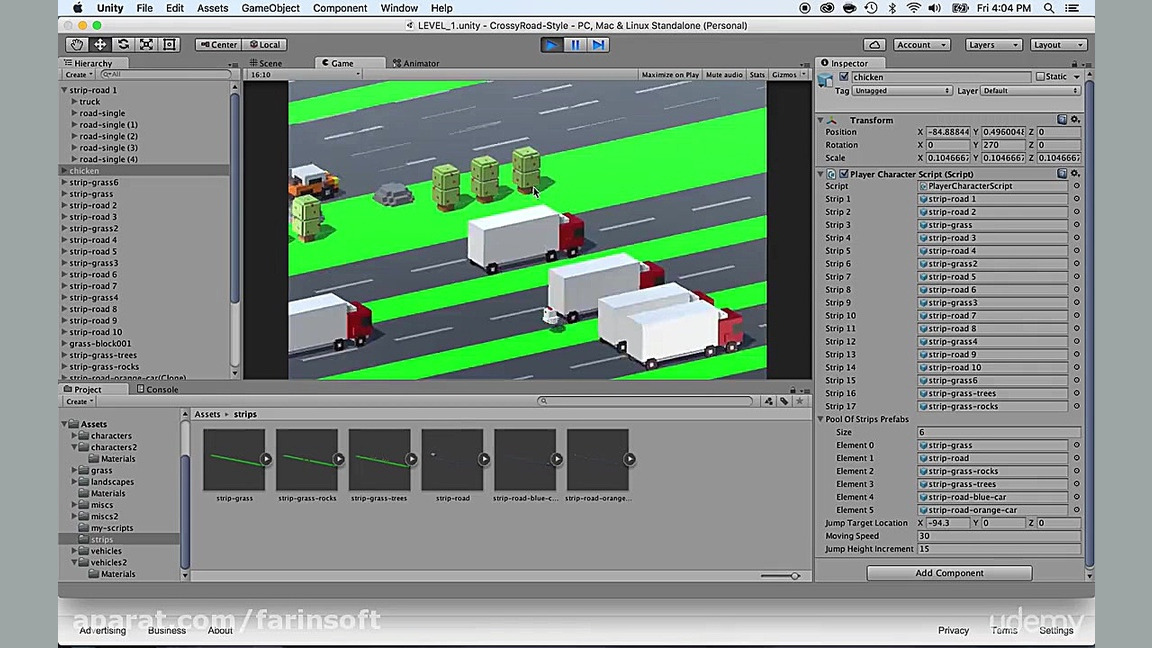Viewport: 1152px width, 648px height.
Task: Click the Play button
Action: click(551, 45)
